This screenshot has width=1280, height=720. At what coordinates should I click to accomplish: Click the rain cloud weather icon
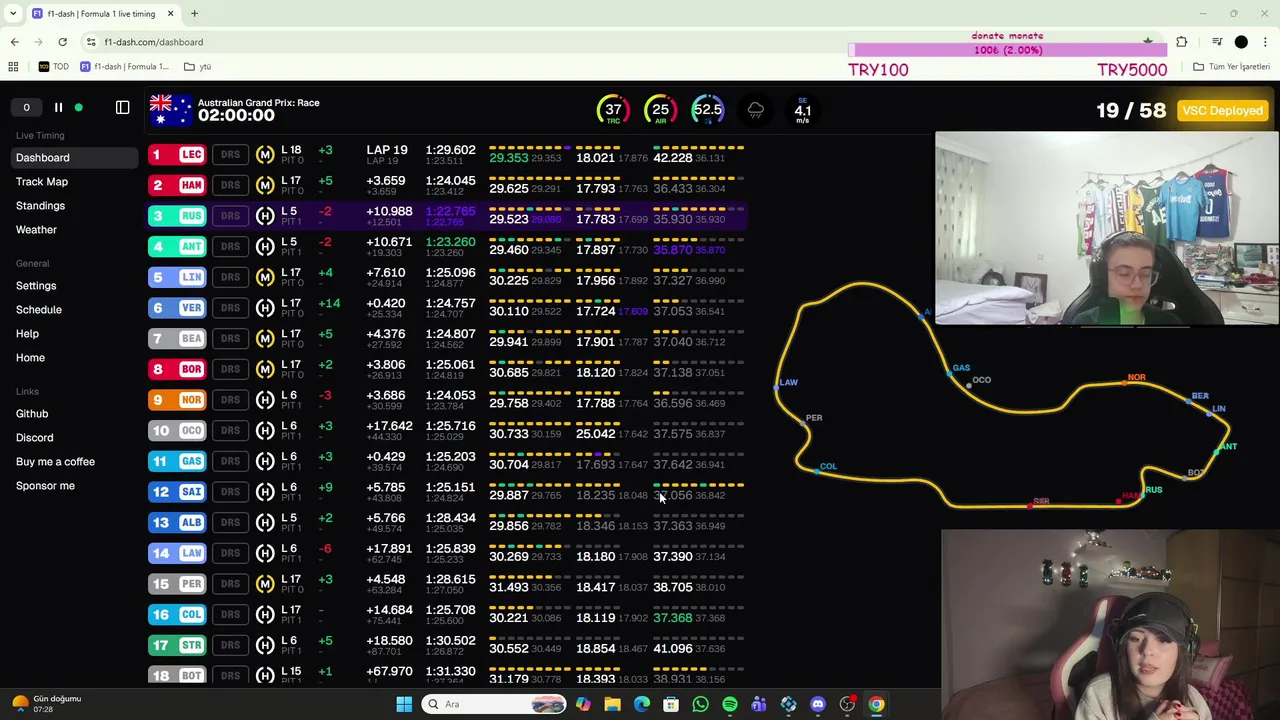(x=756, y=110)
